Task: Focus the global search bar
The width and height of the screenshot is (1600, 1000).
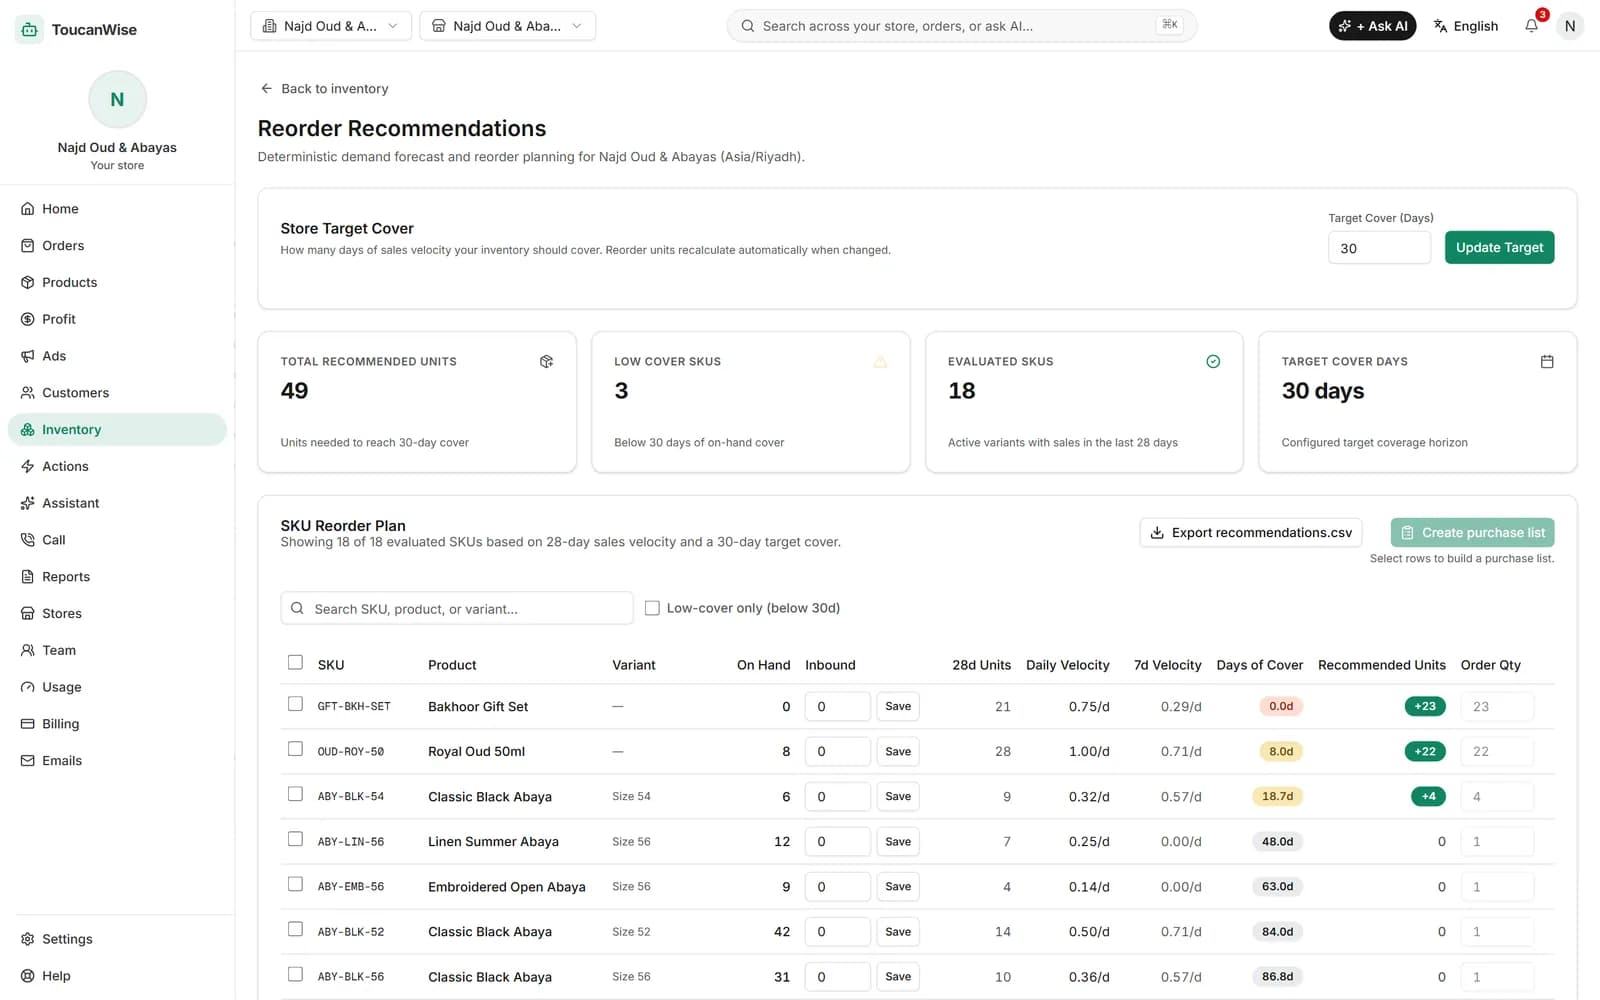Action: [x=961, y=26]
